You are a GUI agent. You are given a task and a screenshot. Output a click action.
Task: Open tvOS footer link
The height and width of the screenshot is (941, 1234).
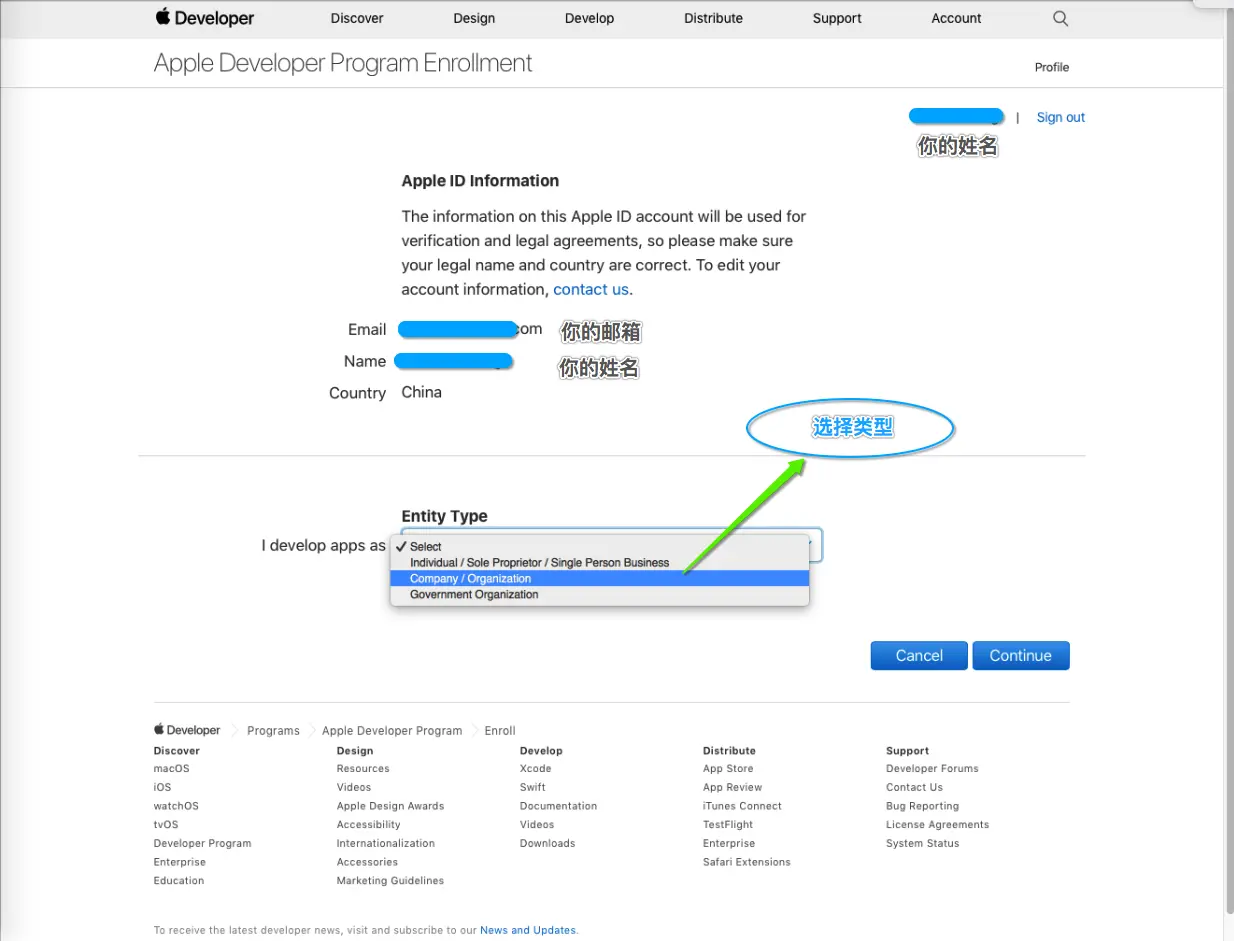coord(166,825)
